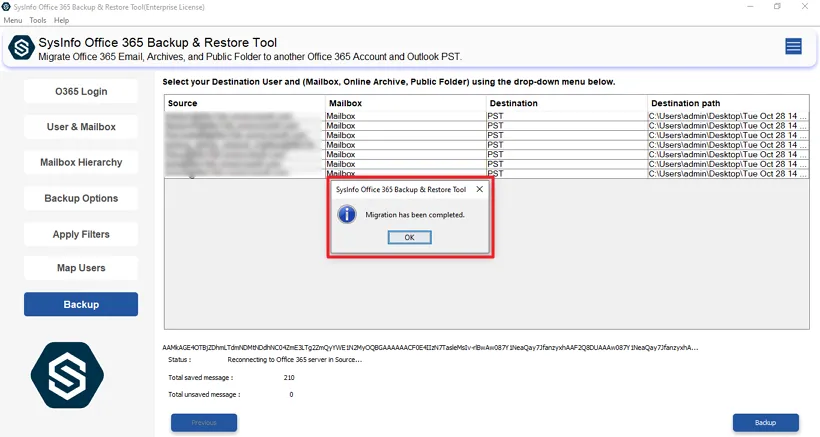
Task: Open the hamburger menu icon in header
Action: (793, 47)
